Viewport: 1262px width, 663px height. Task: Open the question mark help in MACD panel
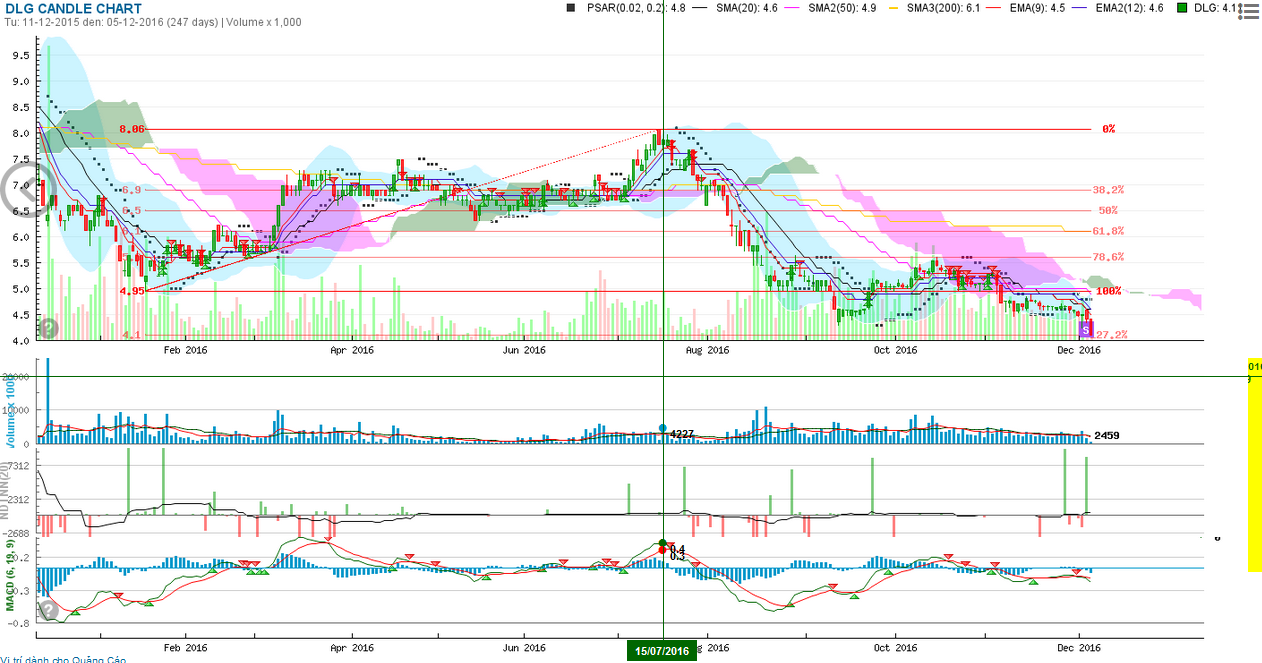pos(48,609)
